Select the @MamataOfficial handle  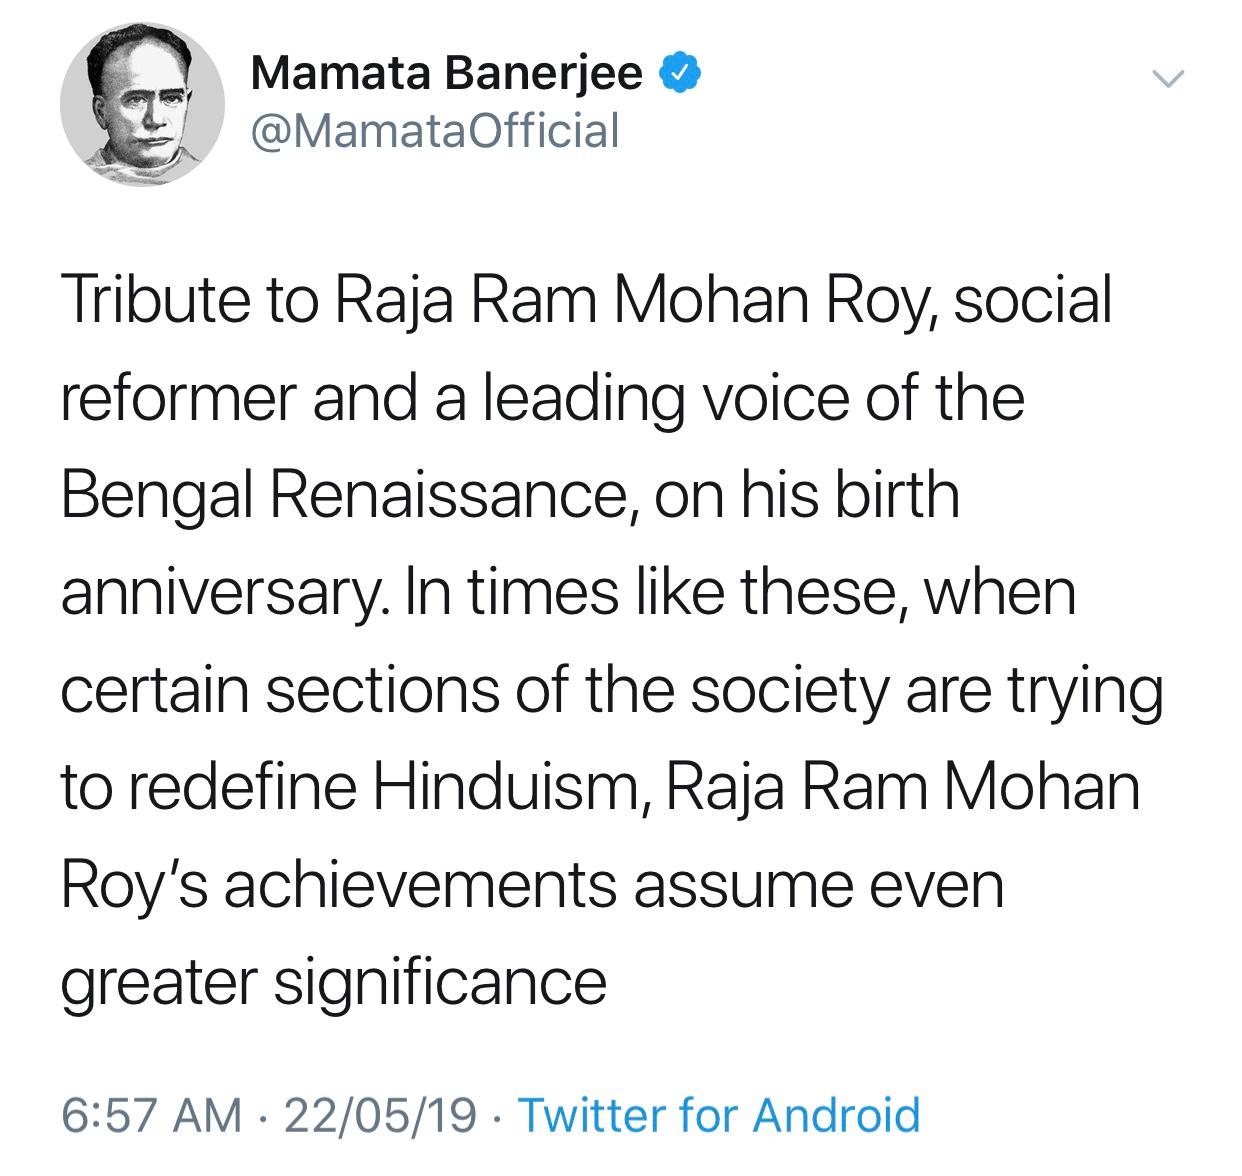pos(437,131)
